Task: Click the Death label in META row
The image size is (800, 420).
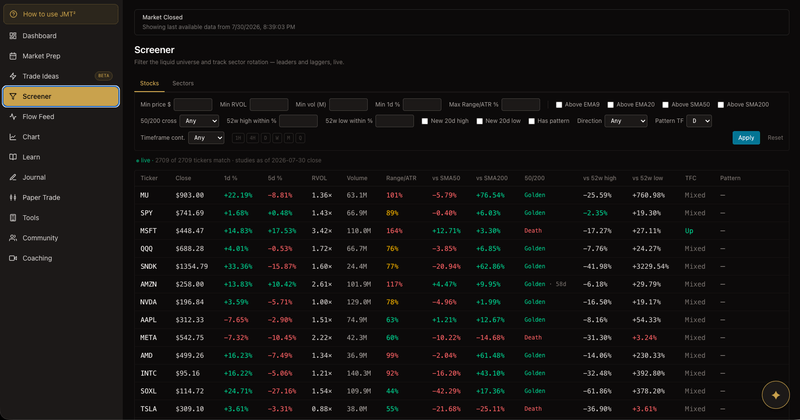Action: coord(533,338)
